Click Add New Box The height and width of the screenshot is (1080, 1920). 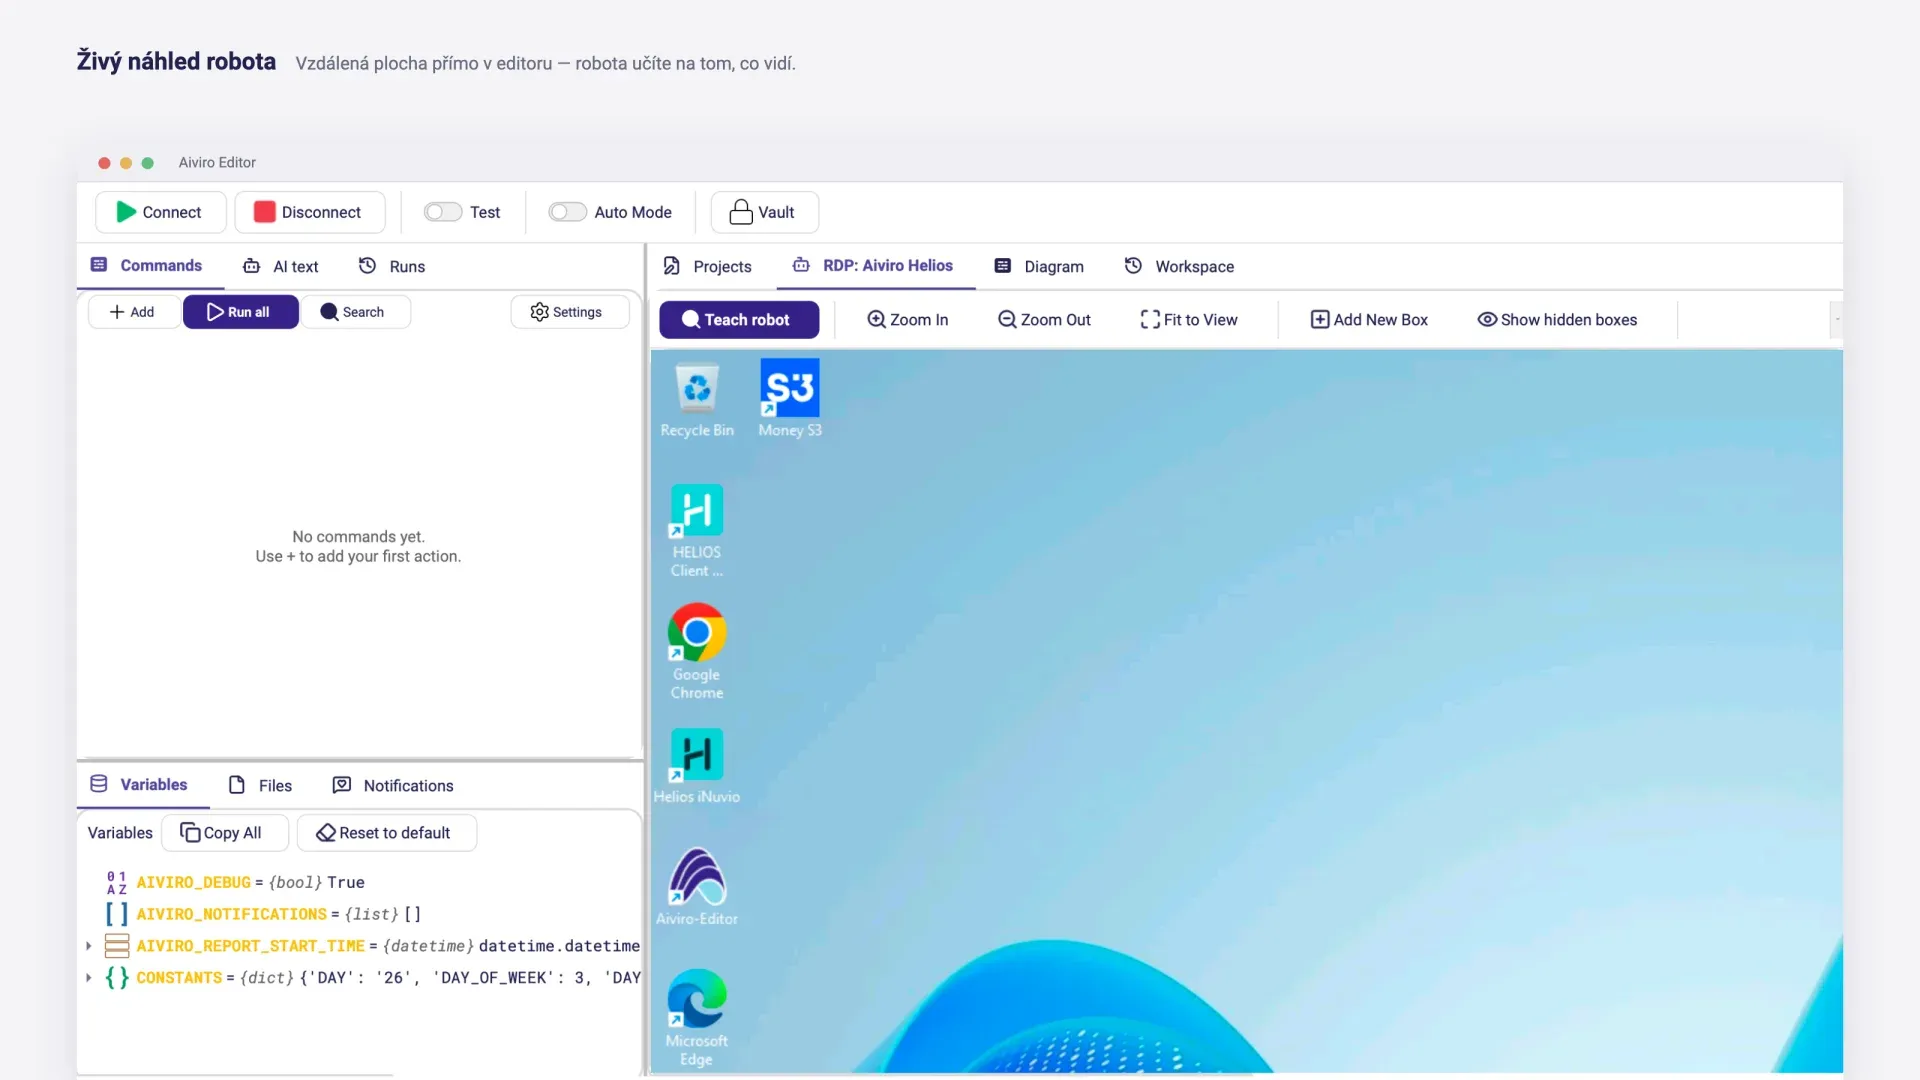pos(1369,320)
